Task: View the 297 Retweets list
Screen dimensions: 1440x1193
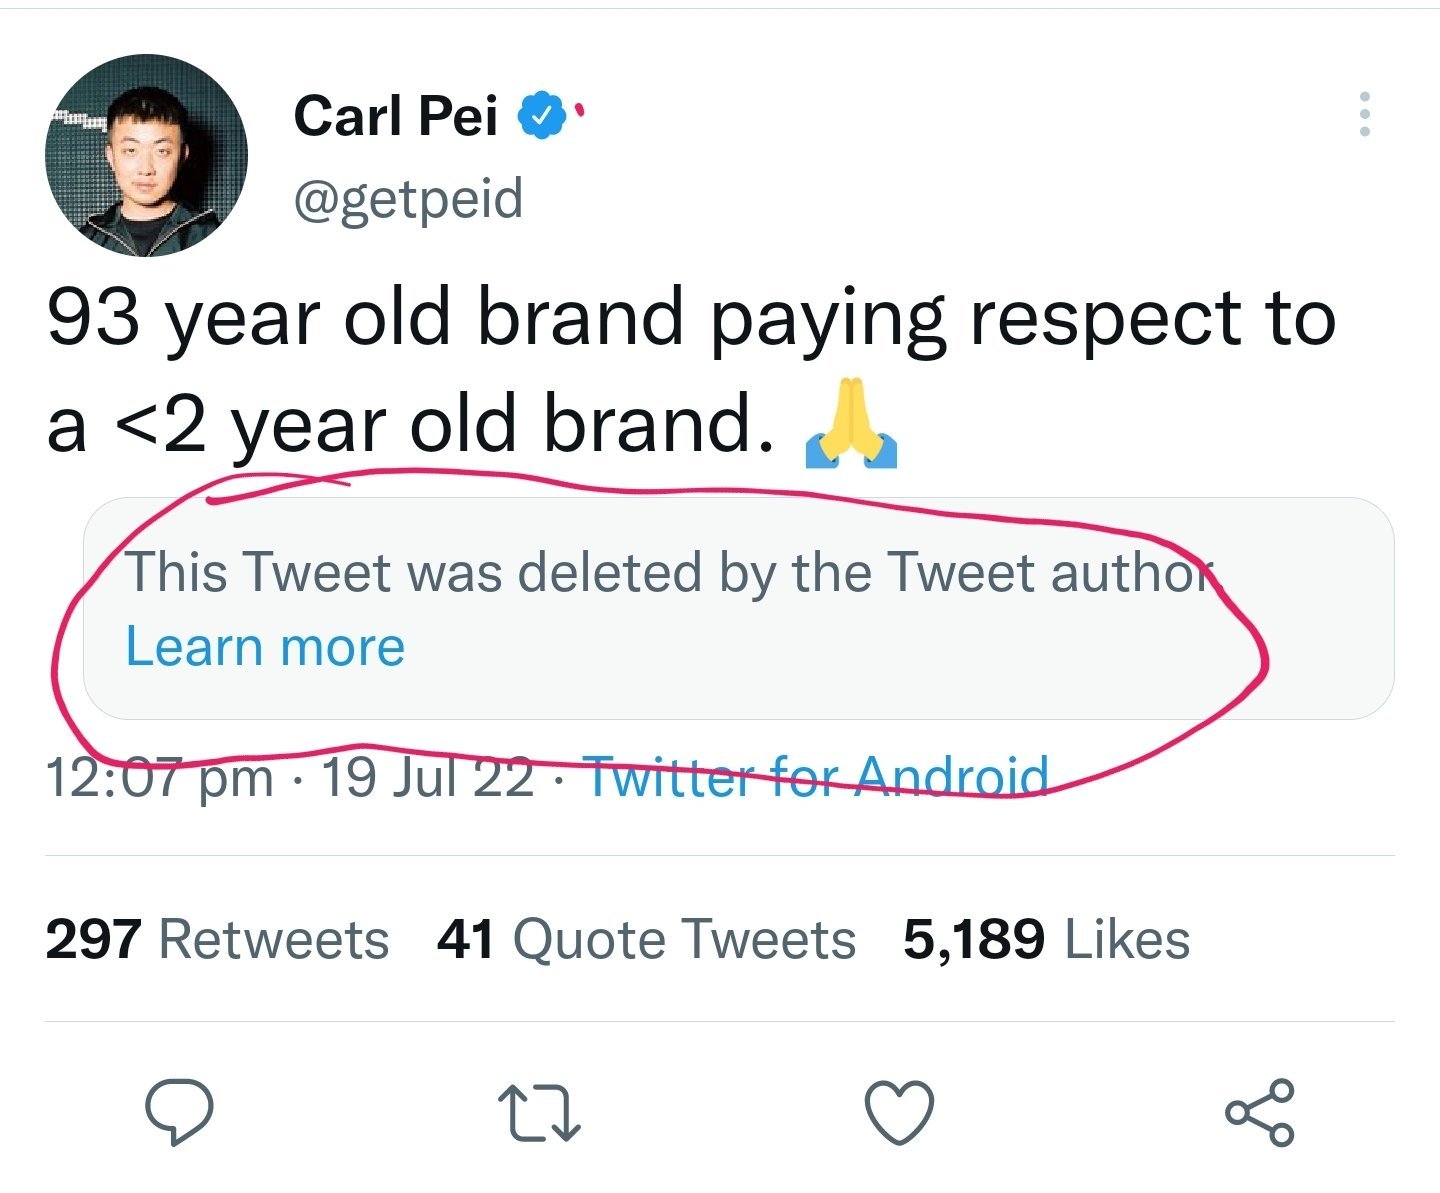Action: pyautogui.click(x=217, y=940)
